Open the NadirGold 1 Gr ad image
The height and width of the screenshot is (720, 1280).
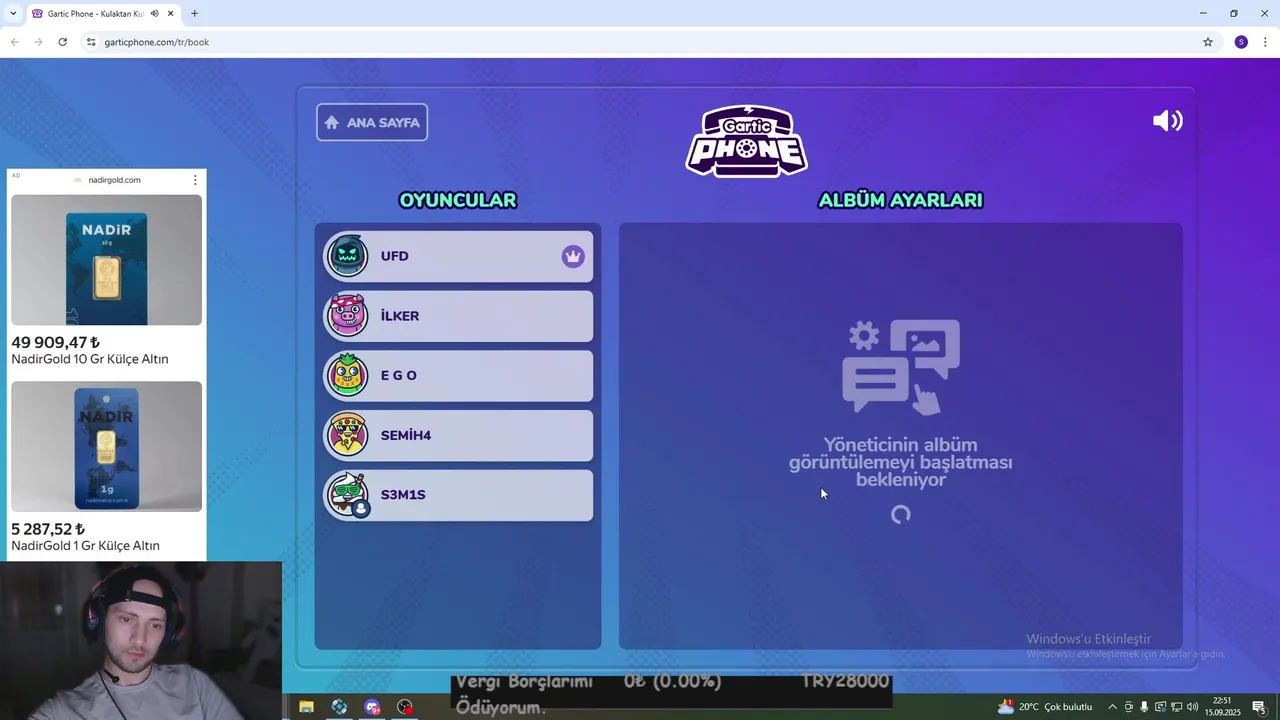point(106,446)
